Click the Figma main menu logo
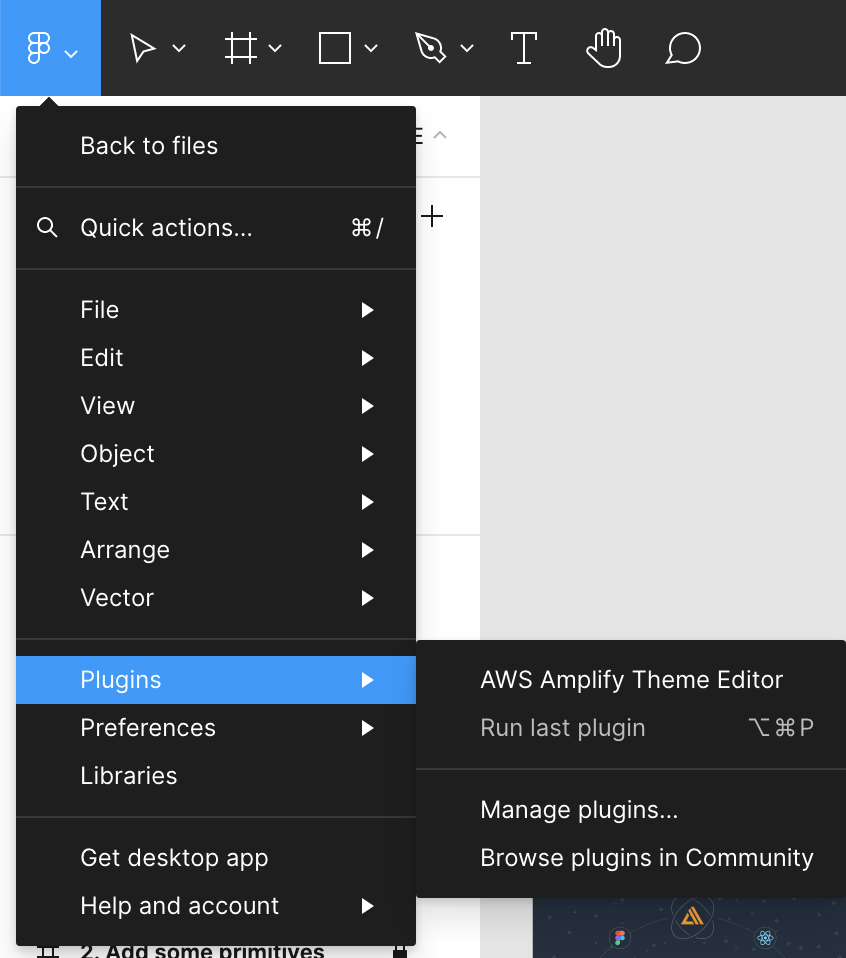Viewport: 846px width, 958px height. (x=38, y=48)
